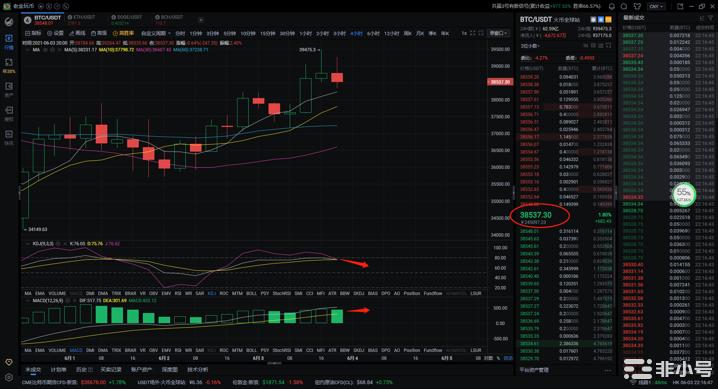Screen dimensions: 718x389
Task: Select the 30分钟 chart interval
Action: click(x=288, y=33)
